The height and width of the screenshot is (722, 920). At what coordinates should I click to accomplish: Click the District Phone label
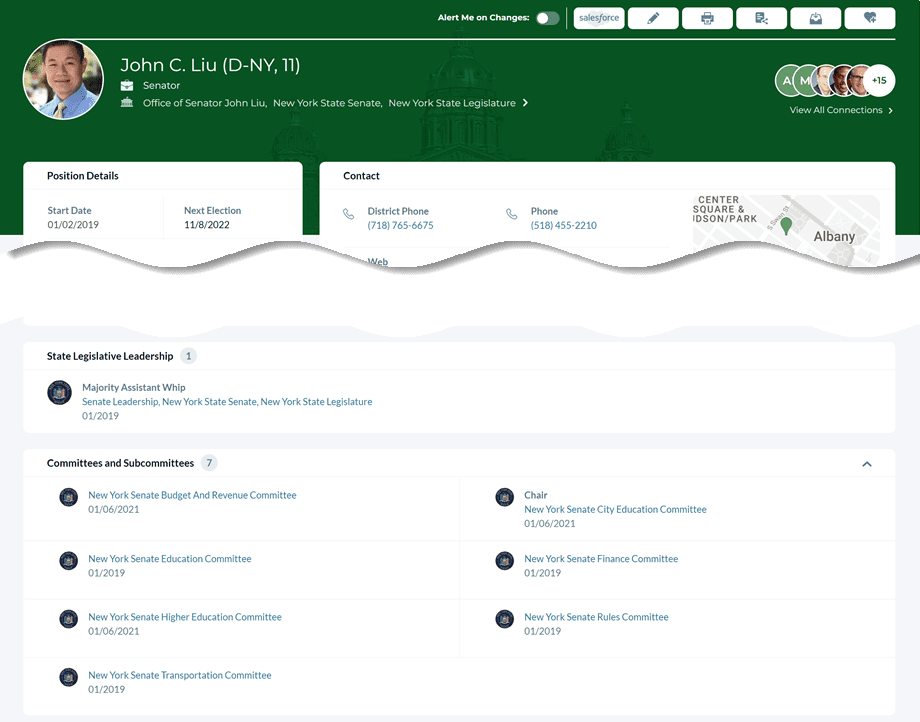click(x=398, y=211)
